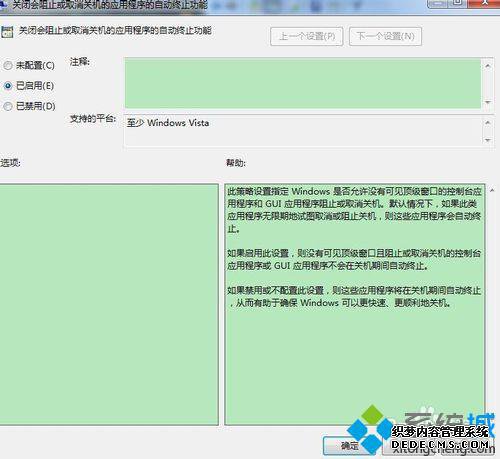Click the help panel scroll up arrow
Viewport: 500px width, 459px height.
tap(492, 190)
